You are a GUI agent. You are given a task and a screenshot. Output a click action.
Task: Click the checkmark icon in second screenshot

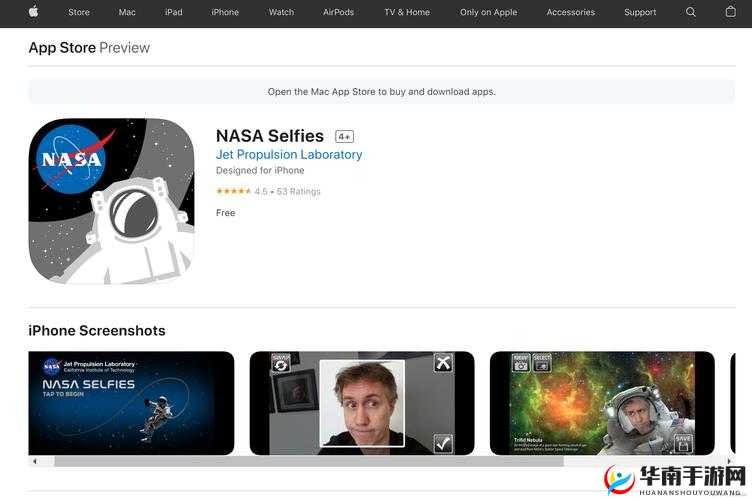pos(443,443)
